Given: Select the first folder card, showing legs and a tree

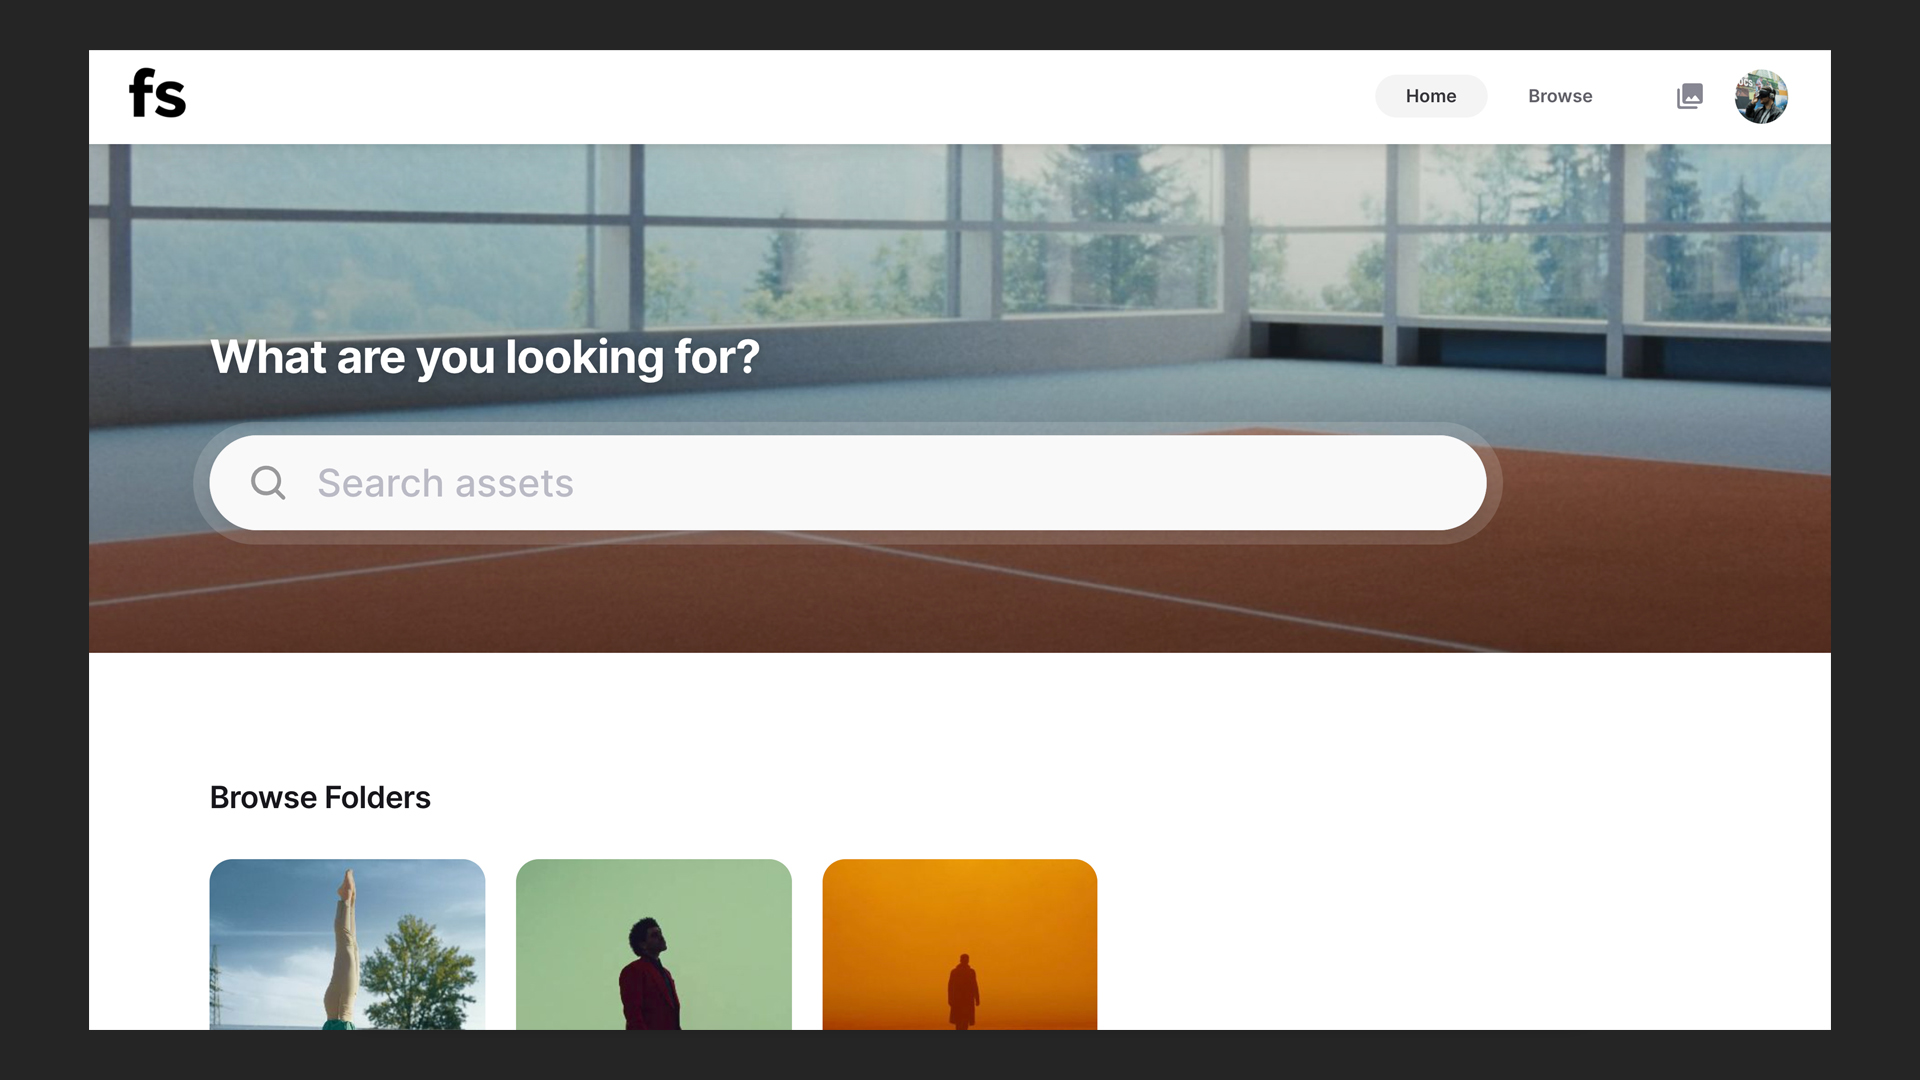Looking at the screenshot, I should coord(347,944).
